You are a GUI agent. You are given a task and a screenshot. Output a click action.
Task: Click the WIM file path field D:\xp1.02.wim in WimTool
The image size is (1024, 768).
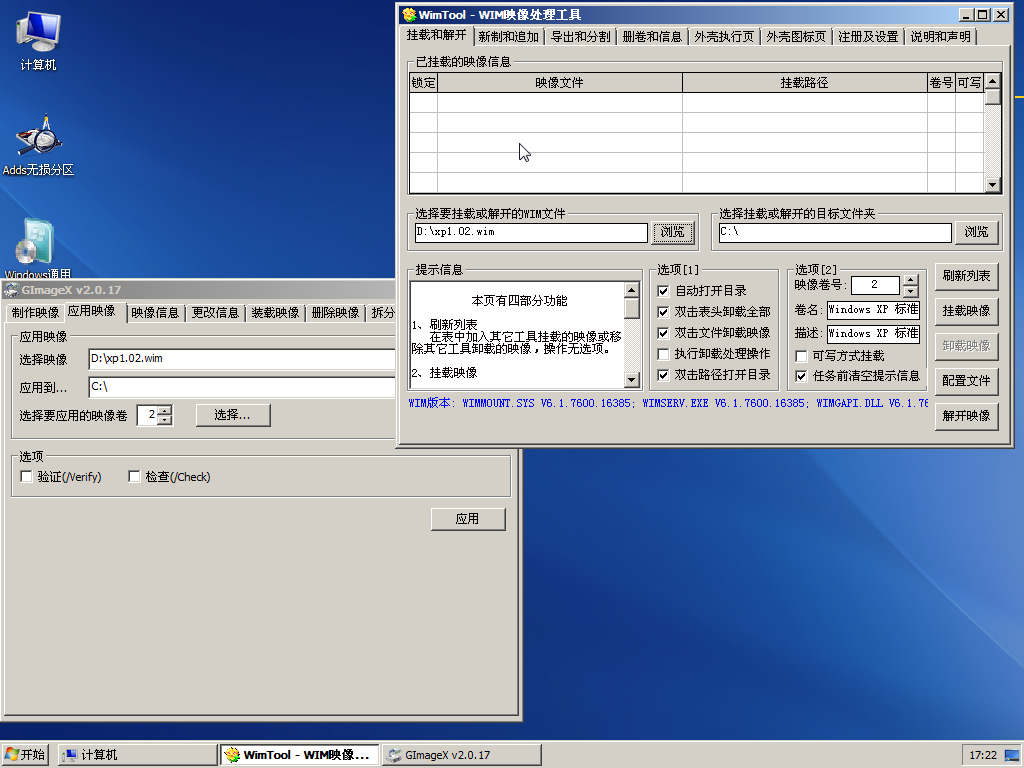point(531,232)
